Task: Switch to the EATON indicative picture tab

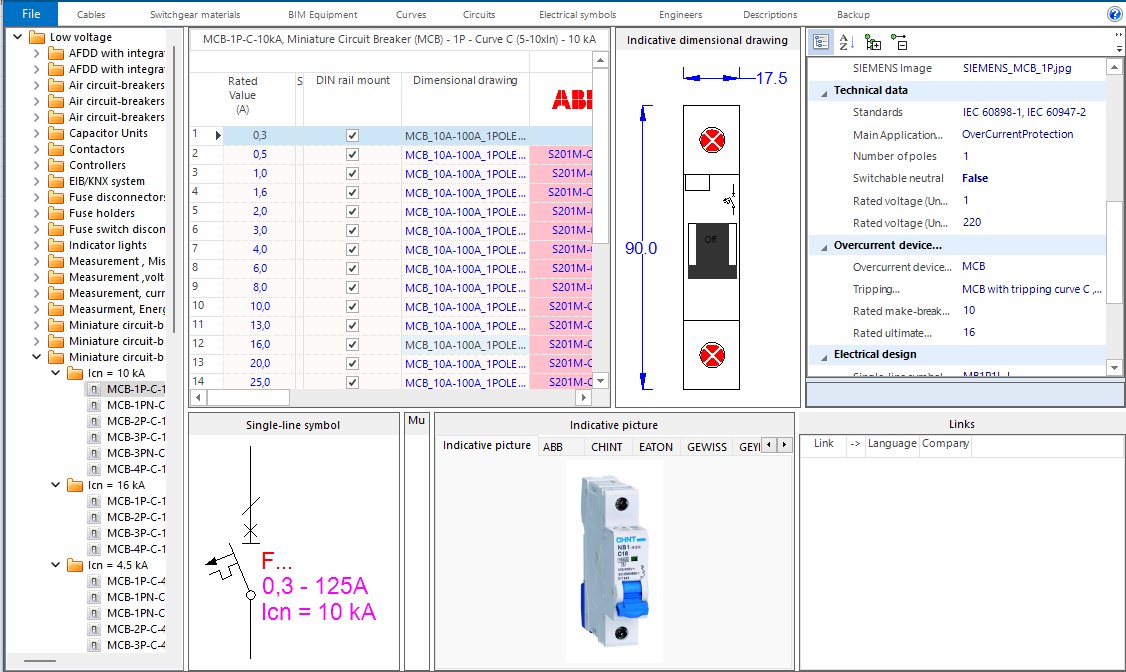Action: coord(655,446)
